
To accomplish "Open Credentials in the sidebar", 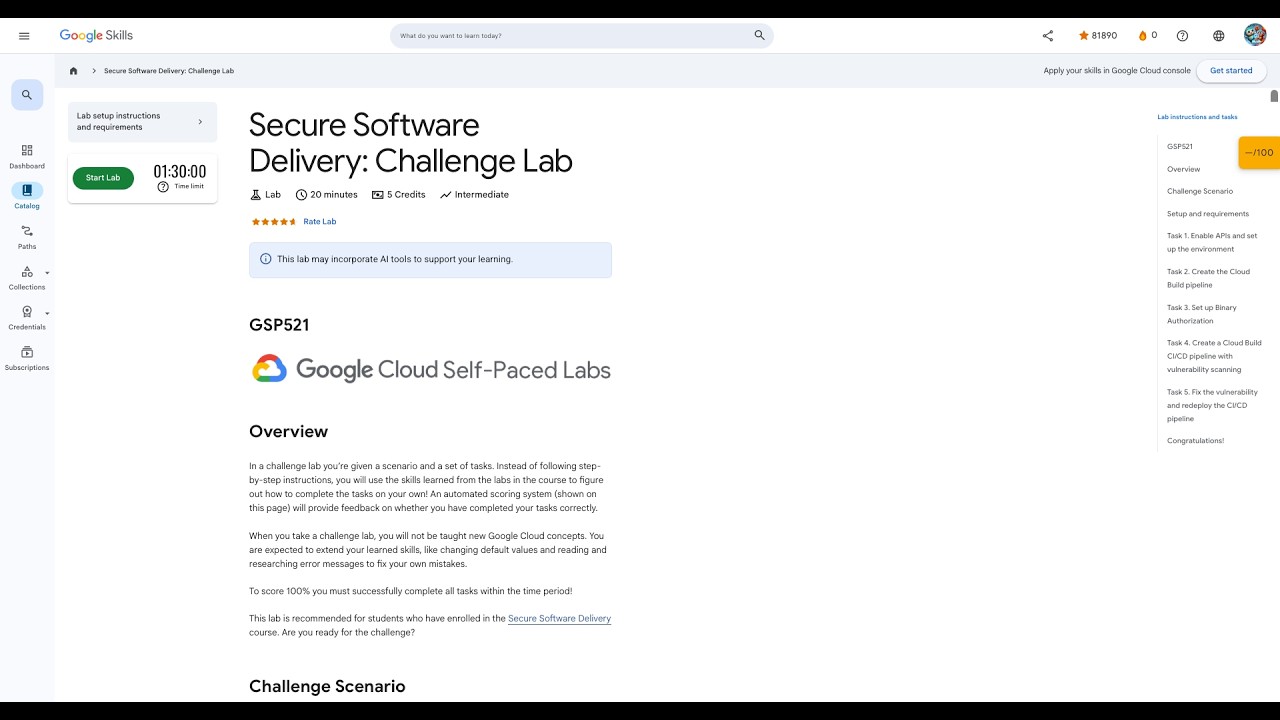I will coord(27,318).
